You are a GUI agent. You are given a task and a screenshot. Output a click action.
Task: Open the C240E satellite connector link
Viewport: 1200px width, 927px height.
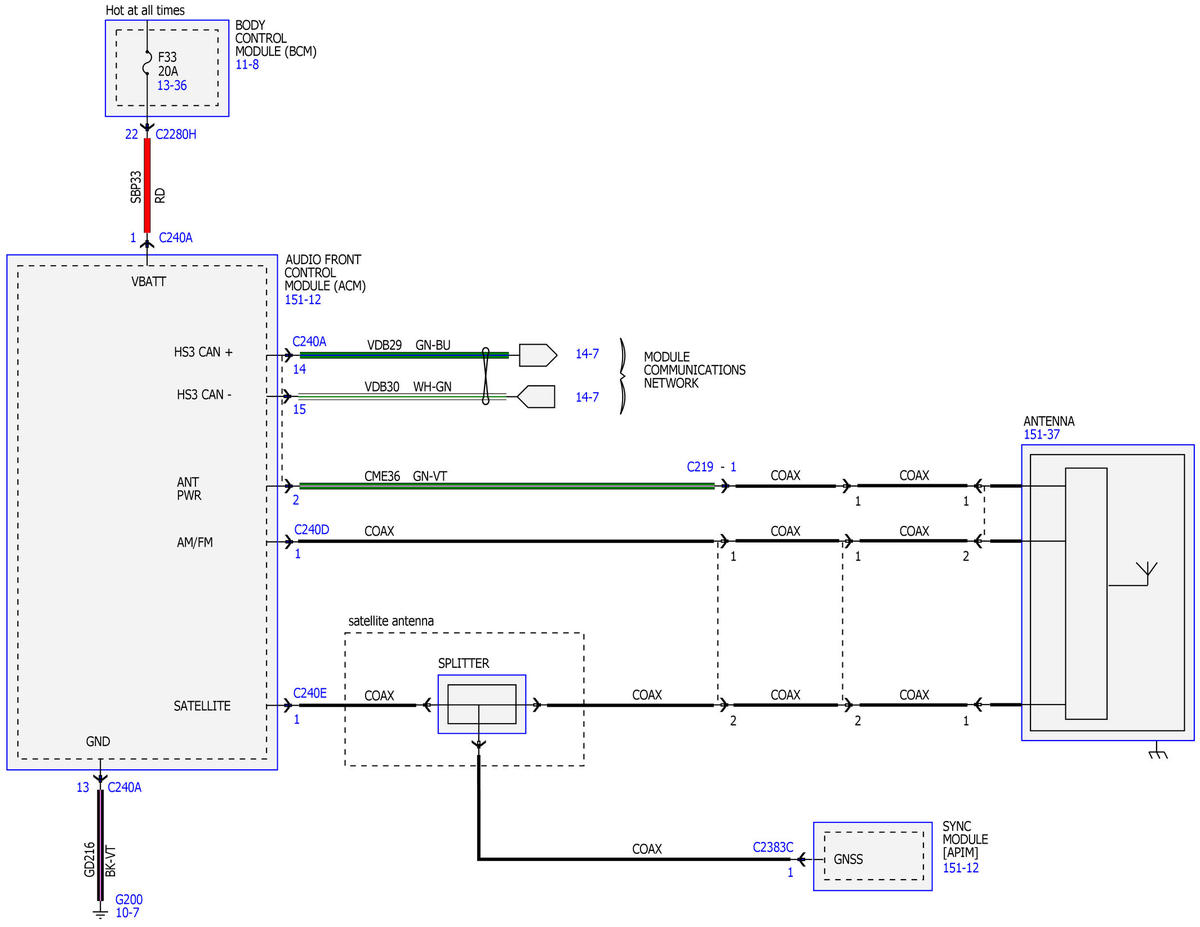coord(309,692)
